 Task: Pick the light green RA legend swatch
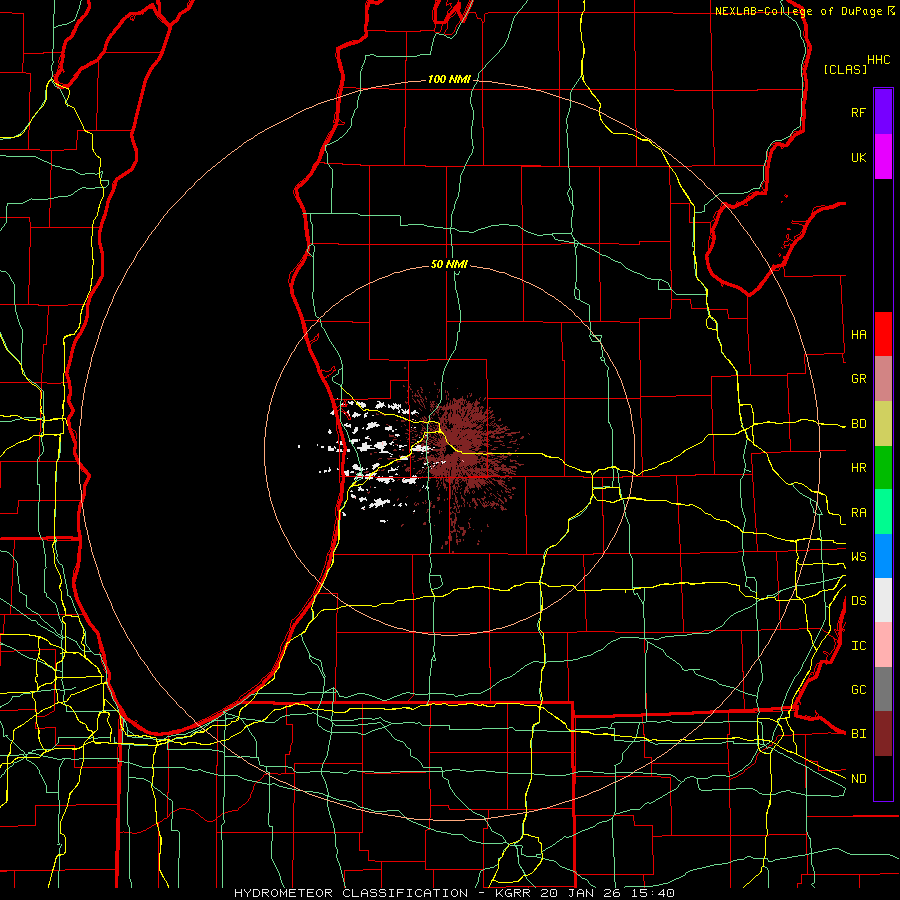pos(883,512)
